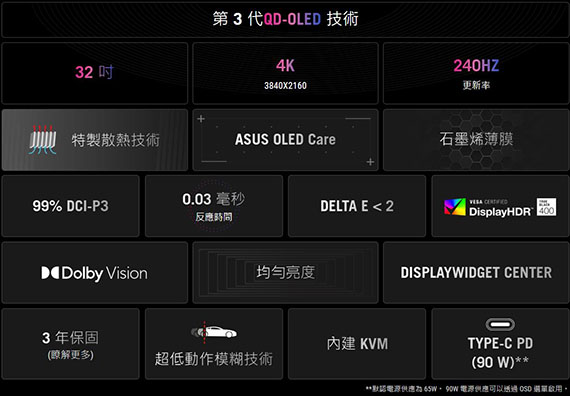Click the heat dissipation fins icon
570x396 pixels.
(x=42, y=140)
